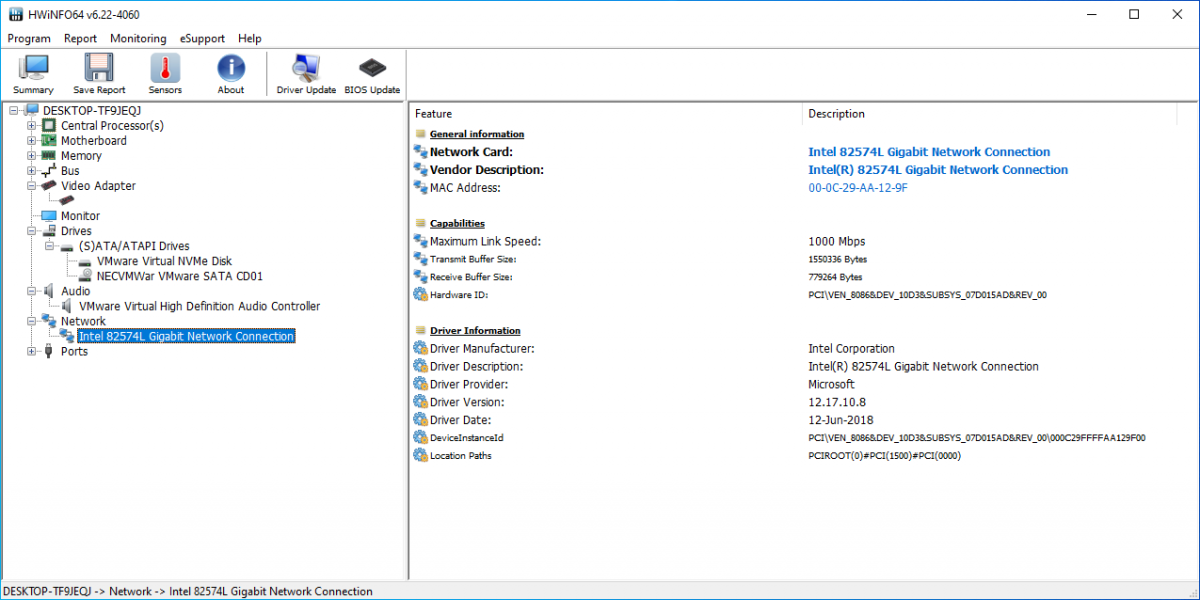
Task: Collapse the Drives tree node
Action: click(x=32, y=231)
